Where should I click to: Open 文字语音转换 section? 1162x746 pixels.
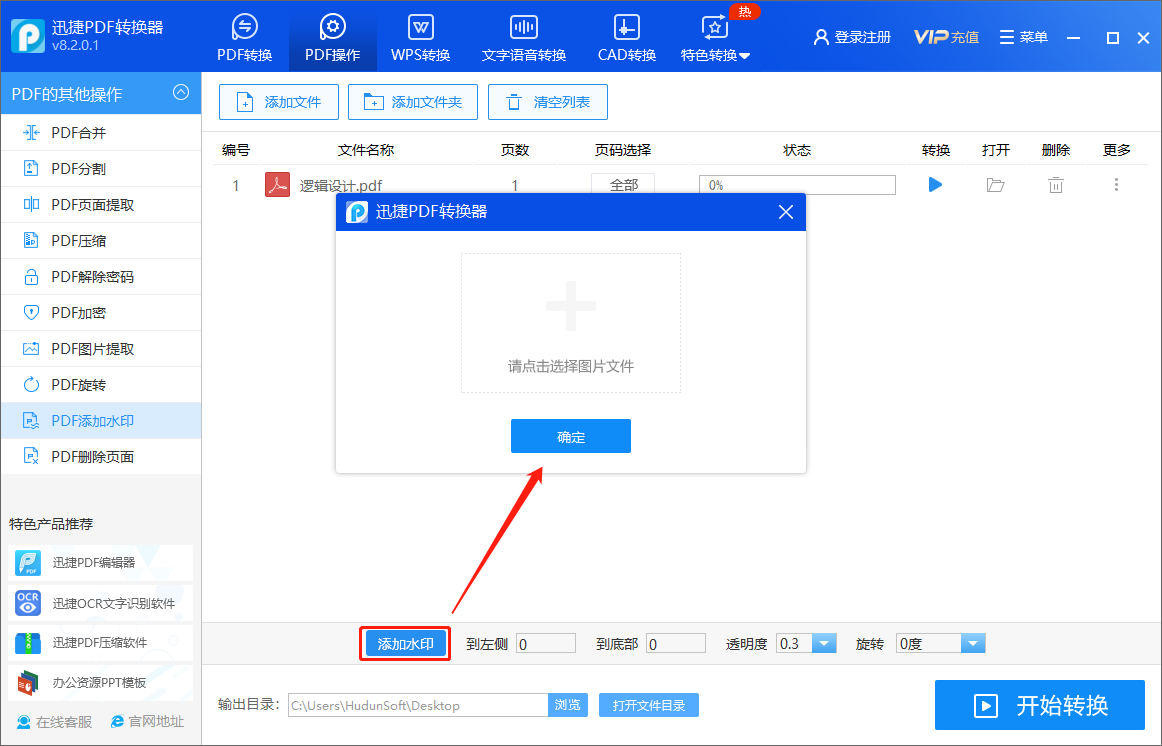click(x=523, y=37)
